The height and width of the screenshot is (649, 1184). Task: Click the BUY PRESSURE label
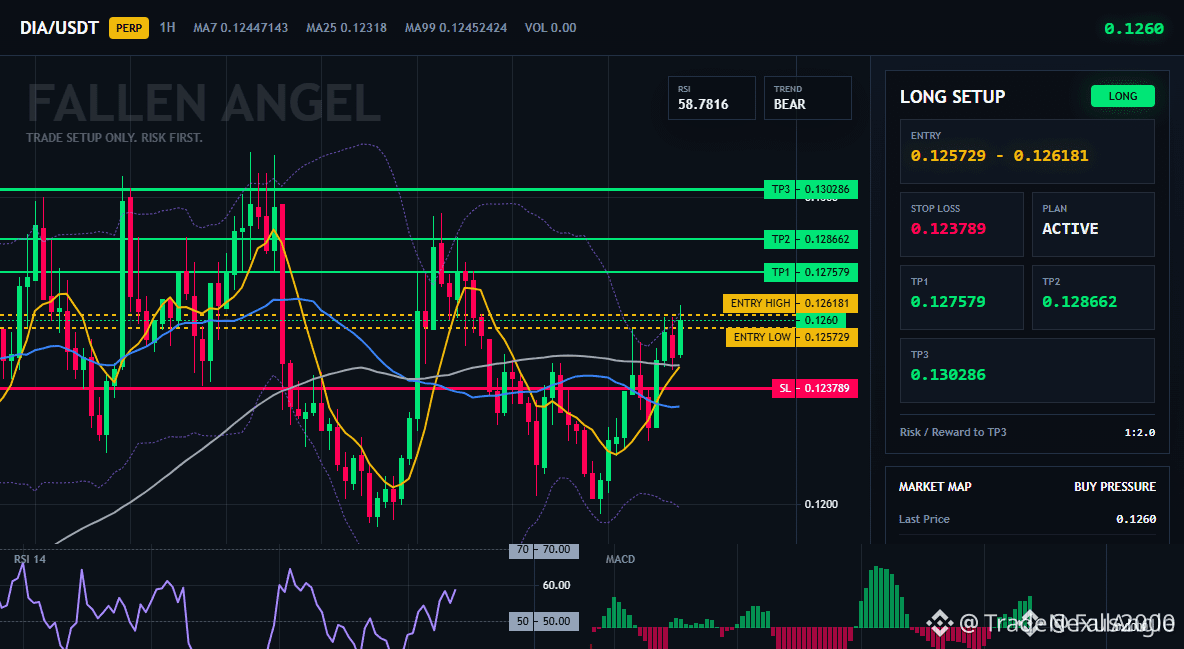pyautogui.click(x=1115, y=487)
